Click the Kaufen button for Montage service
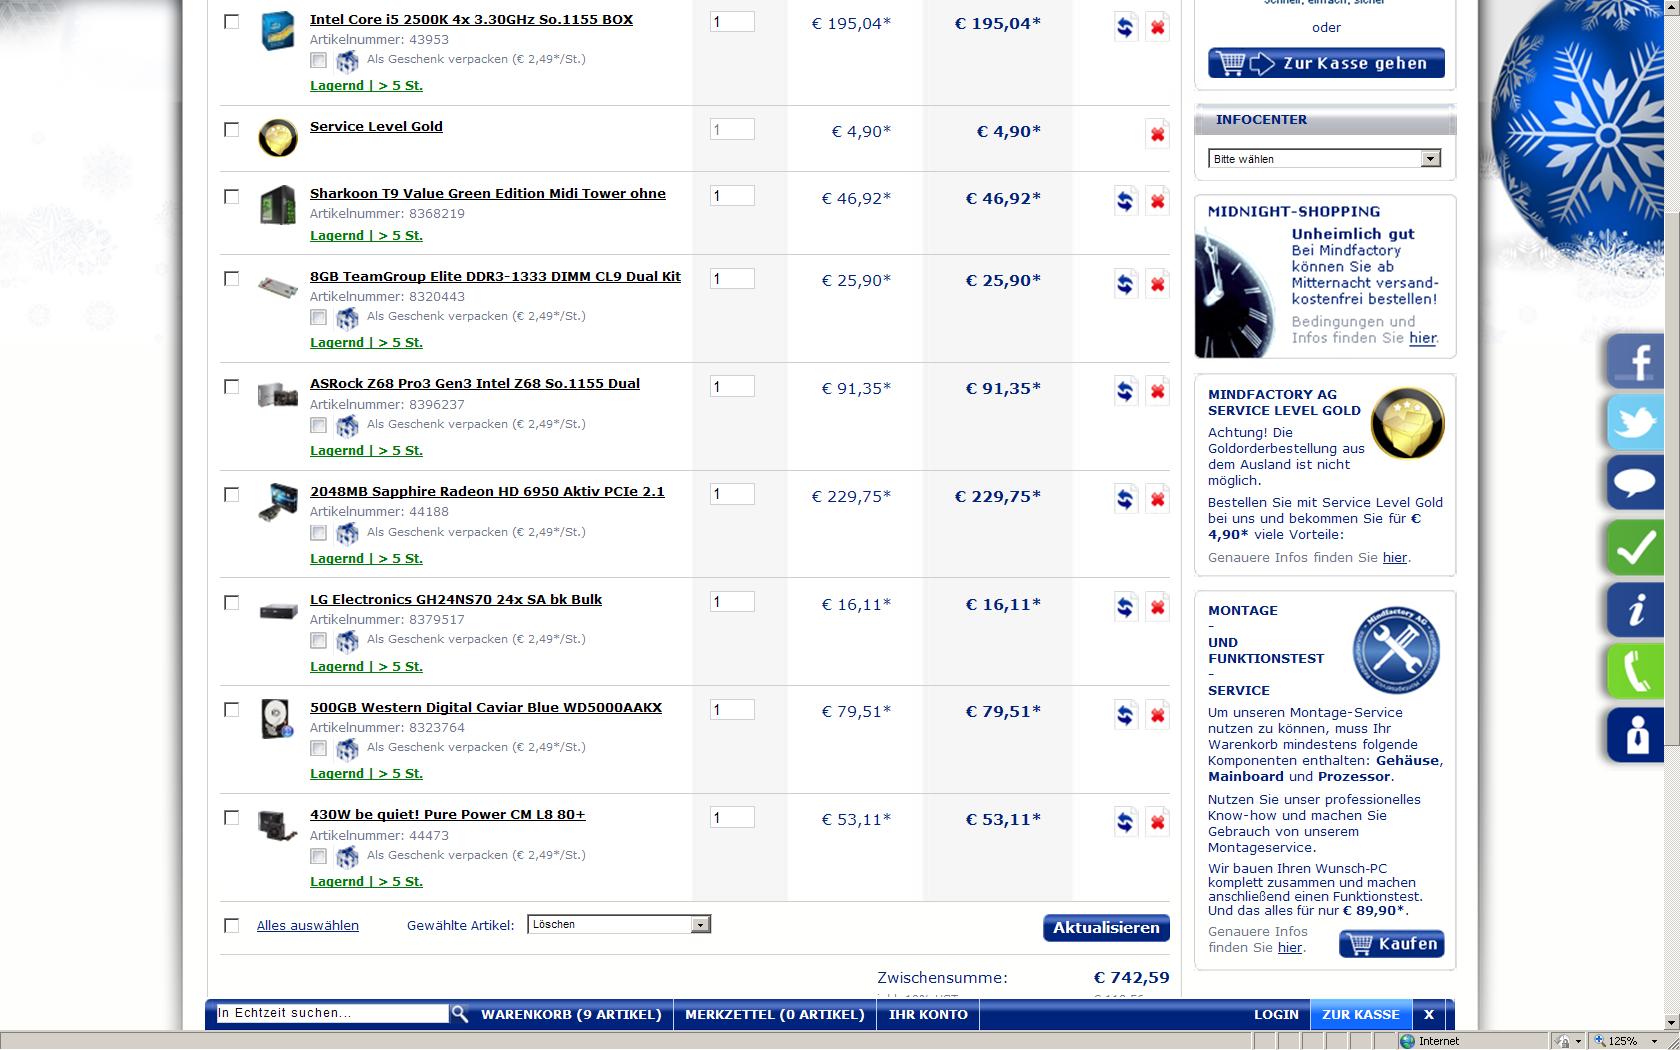The image size is (1680, 1050). point(1392,944)
